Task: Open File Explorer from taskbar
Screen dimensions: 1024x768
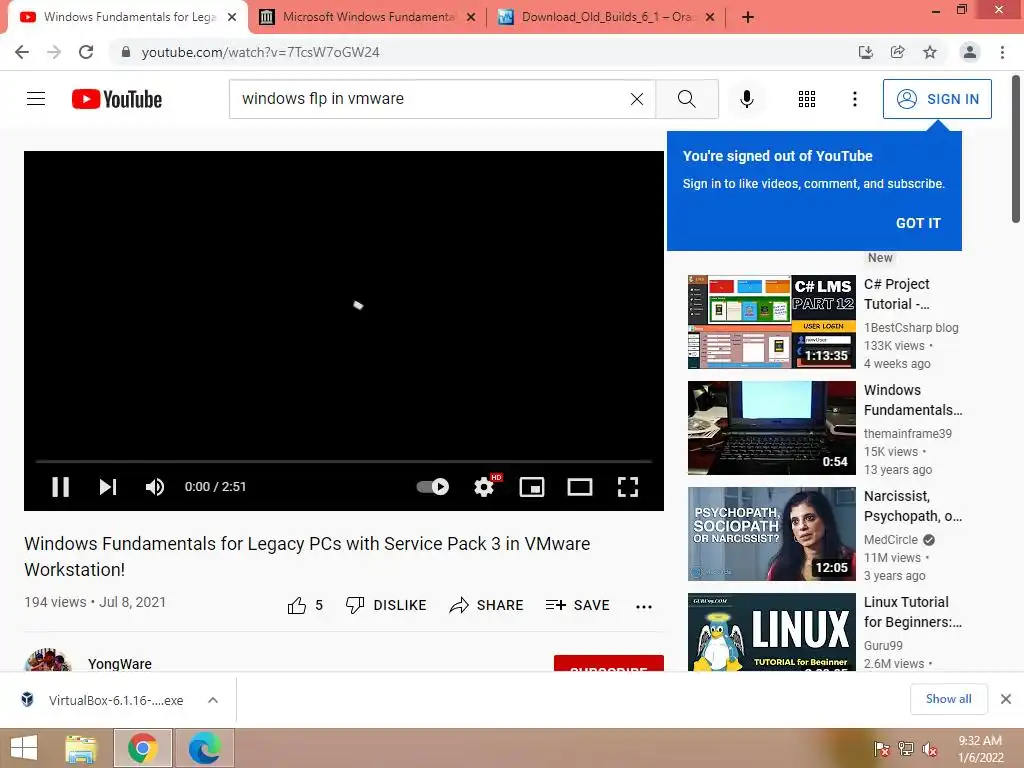Action: [81, 748]
